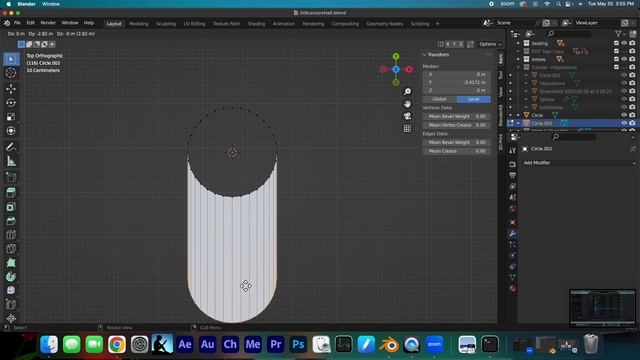Viewport: 640px width, 360px height.
Task: Toggle Z axis mirror in header
Action: click(x=461, y=44)
